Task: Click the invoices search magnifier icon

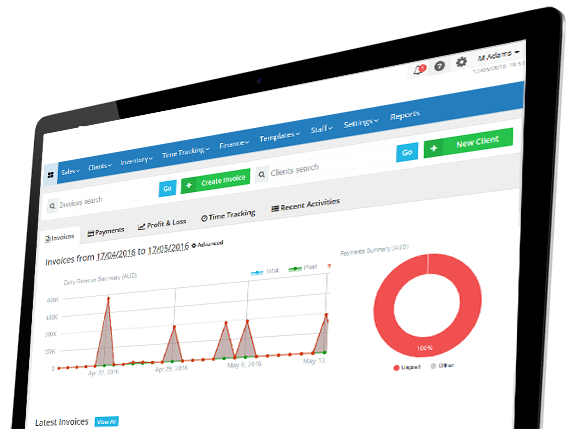Action: point(52,206)
